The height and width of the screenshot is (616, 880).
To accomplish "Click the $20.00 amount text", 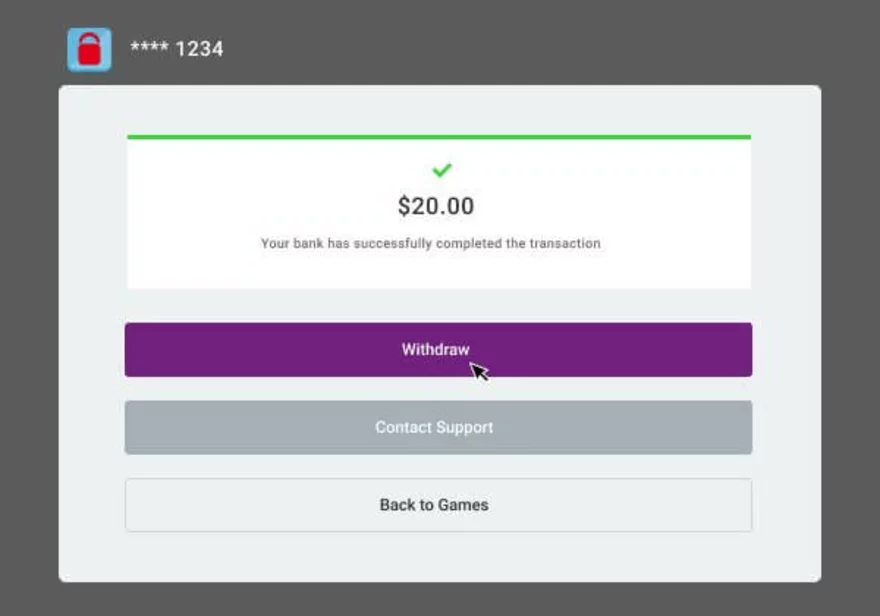I will click(x=436, y=206).
